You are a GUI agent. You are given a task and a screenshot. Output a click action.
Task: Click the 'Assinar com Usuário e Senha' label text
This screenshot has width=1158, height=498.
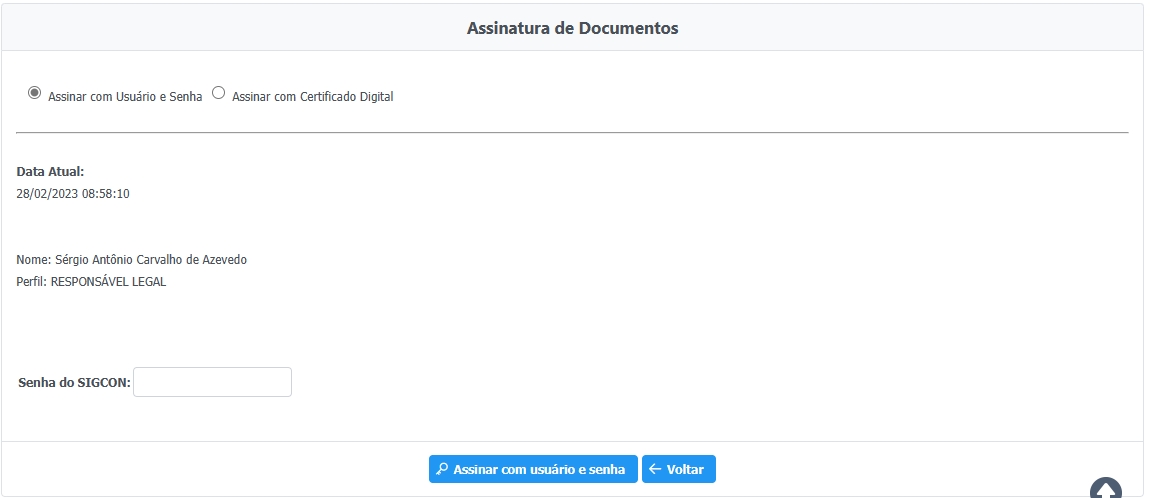point(125,97)
